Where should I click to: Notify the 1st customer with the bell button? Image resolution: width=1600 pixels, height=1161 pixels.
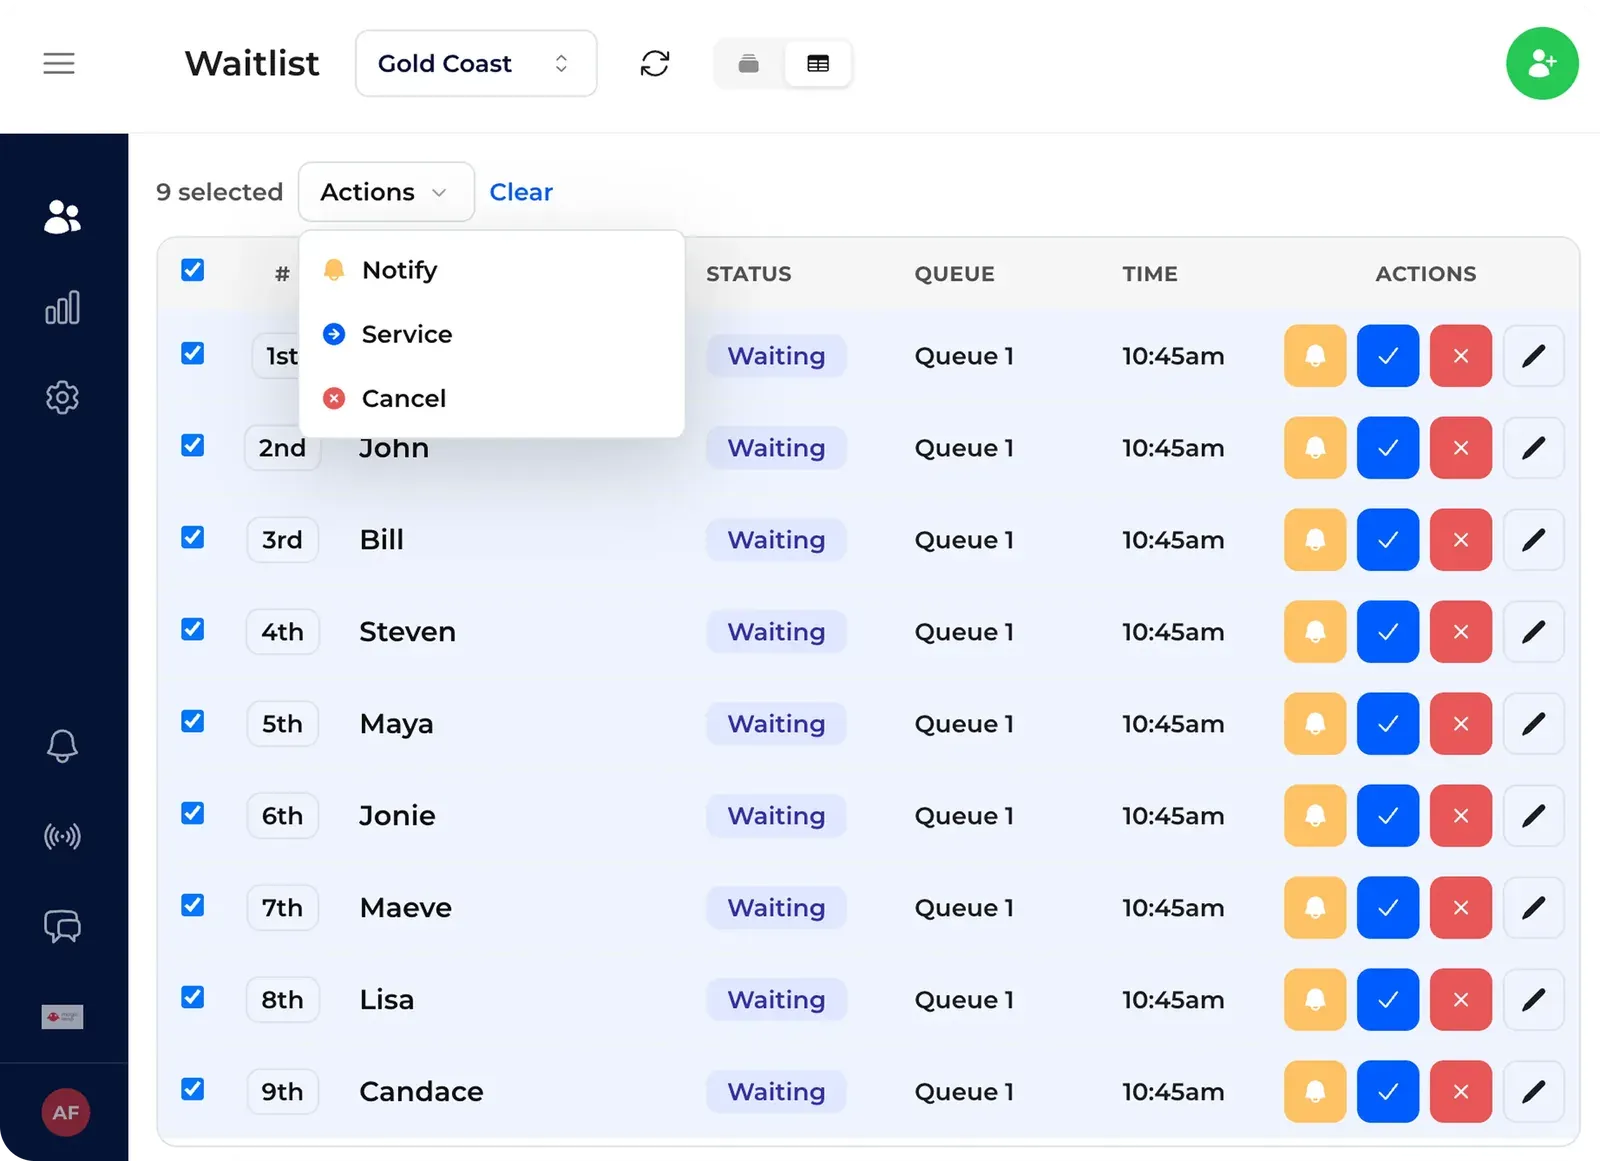point(1315,356)
